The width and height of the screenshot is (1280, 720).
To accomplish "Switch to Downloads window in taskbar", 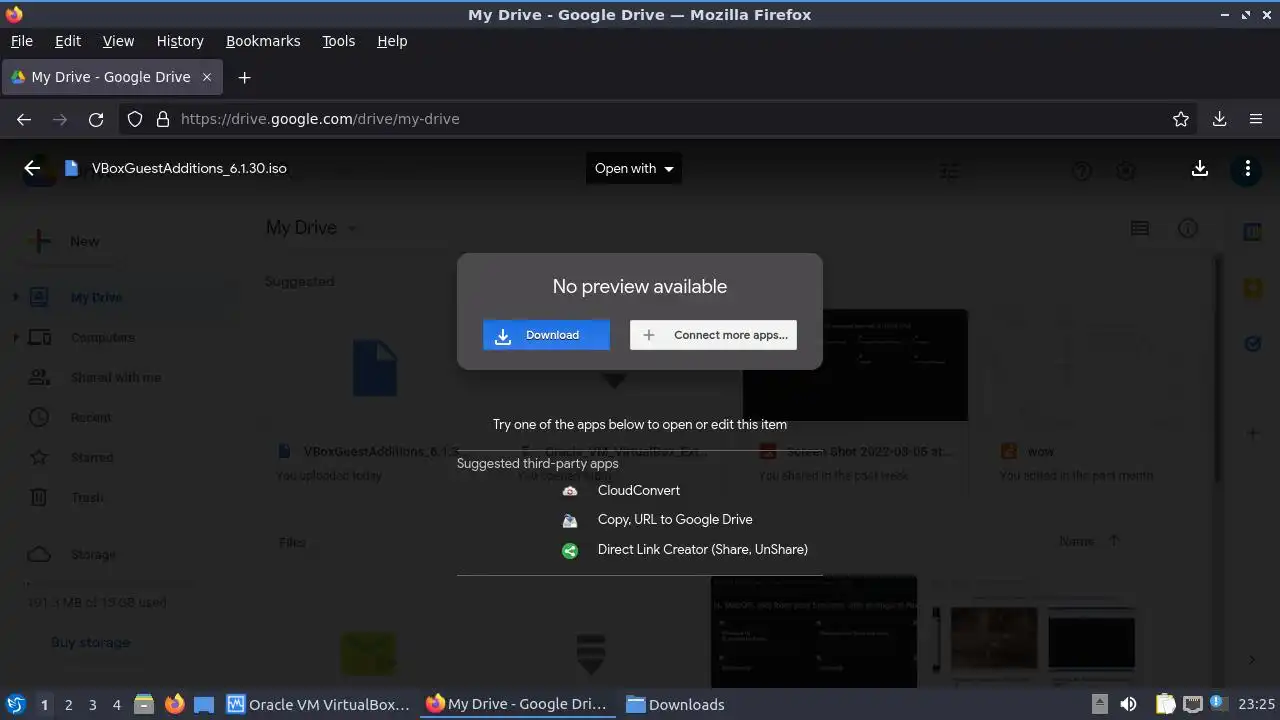I will 676,704.
